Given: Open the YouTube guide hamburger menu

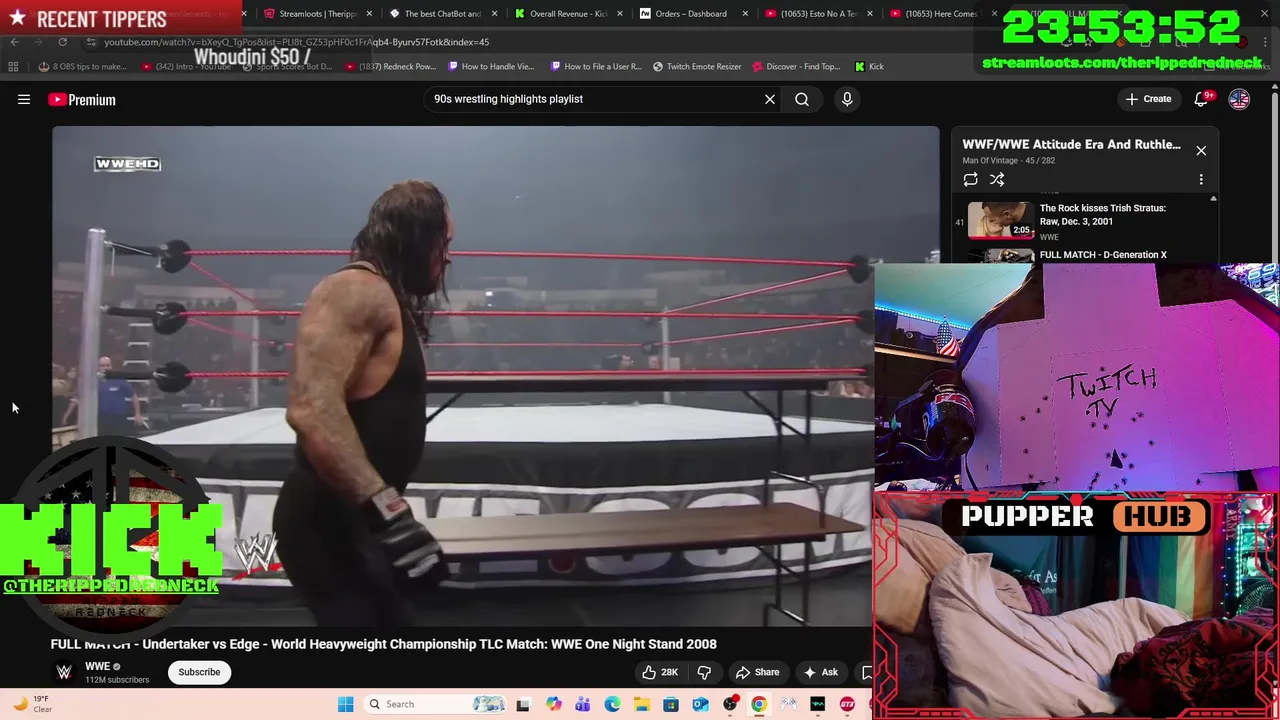Looking at the screenshot, I should [x=24, y=99].
